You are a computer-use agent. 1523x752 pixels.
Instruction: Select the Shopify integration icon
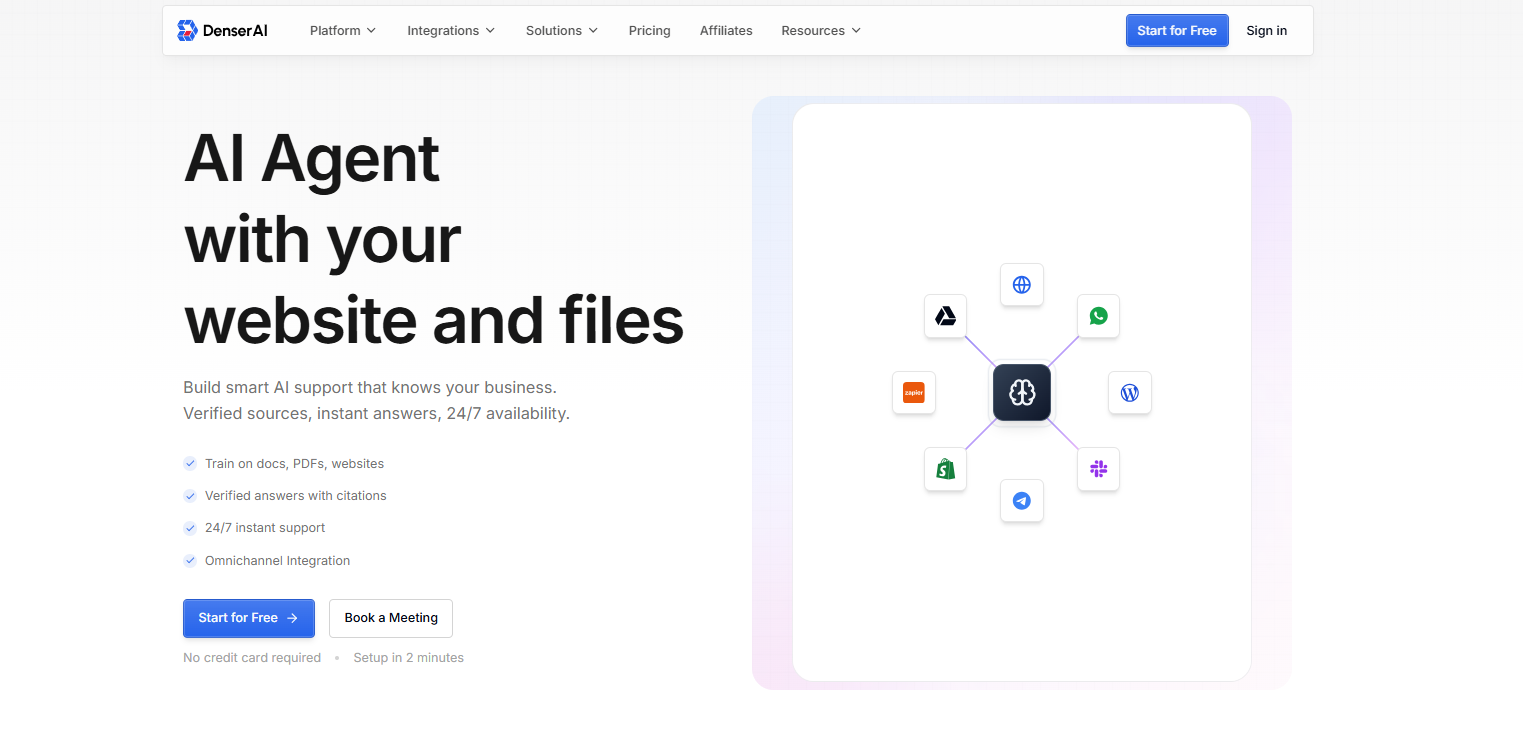945,469
